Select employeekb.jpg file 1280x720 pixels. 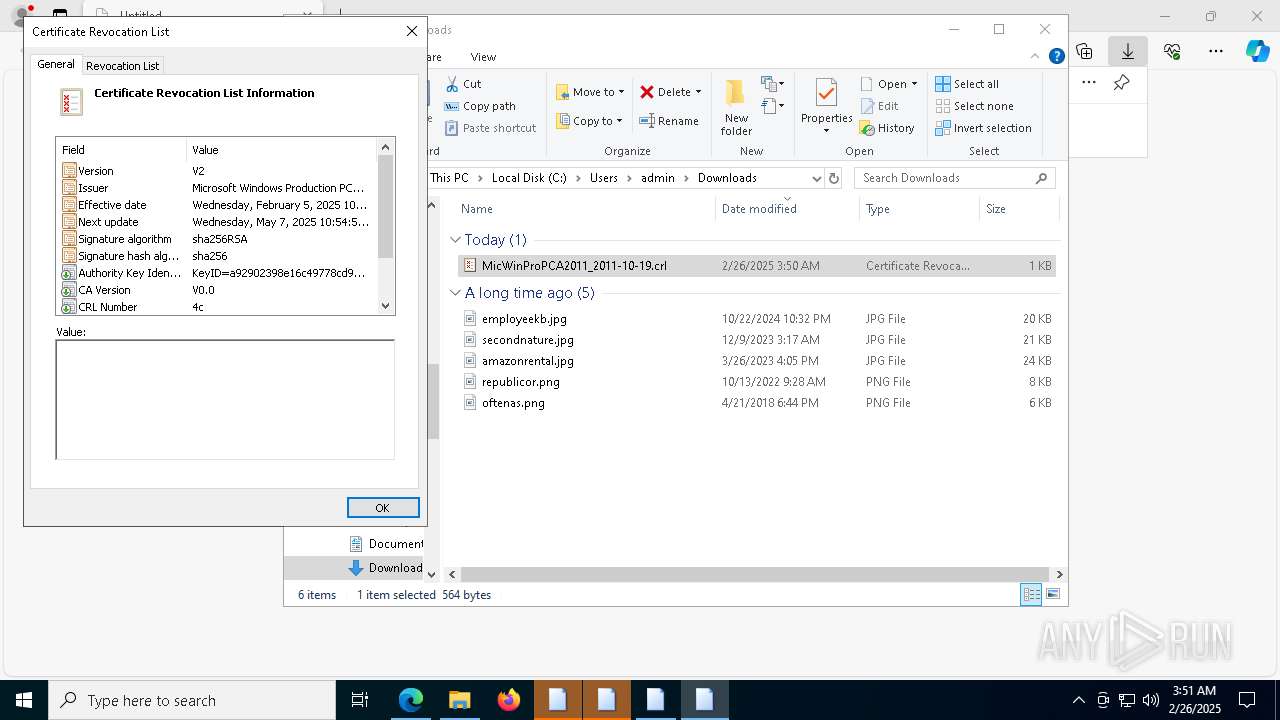(x=757, y=319)
